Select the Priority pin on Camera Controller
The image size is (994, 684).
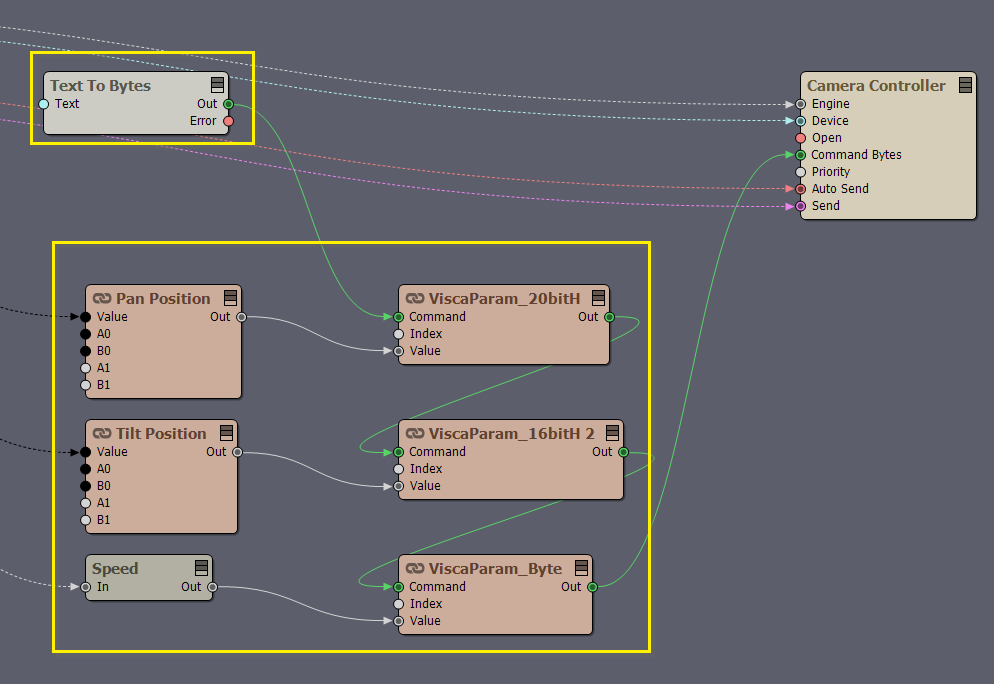pyautogui.click(x=801, y=172)
